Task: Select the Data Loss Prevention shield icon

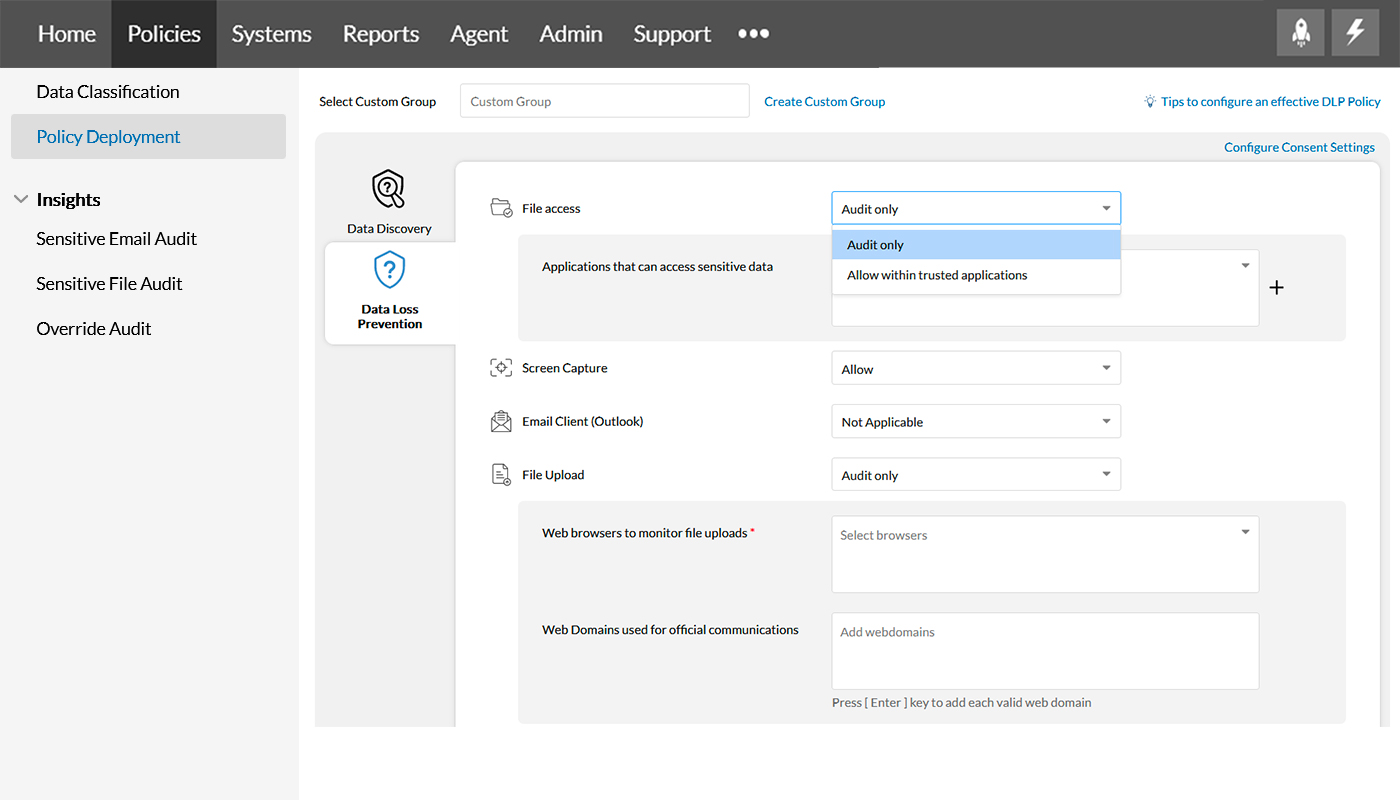Action: [389, 270]
